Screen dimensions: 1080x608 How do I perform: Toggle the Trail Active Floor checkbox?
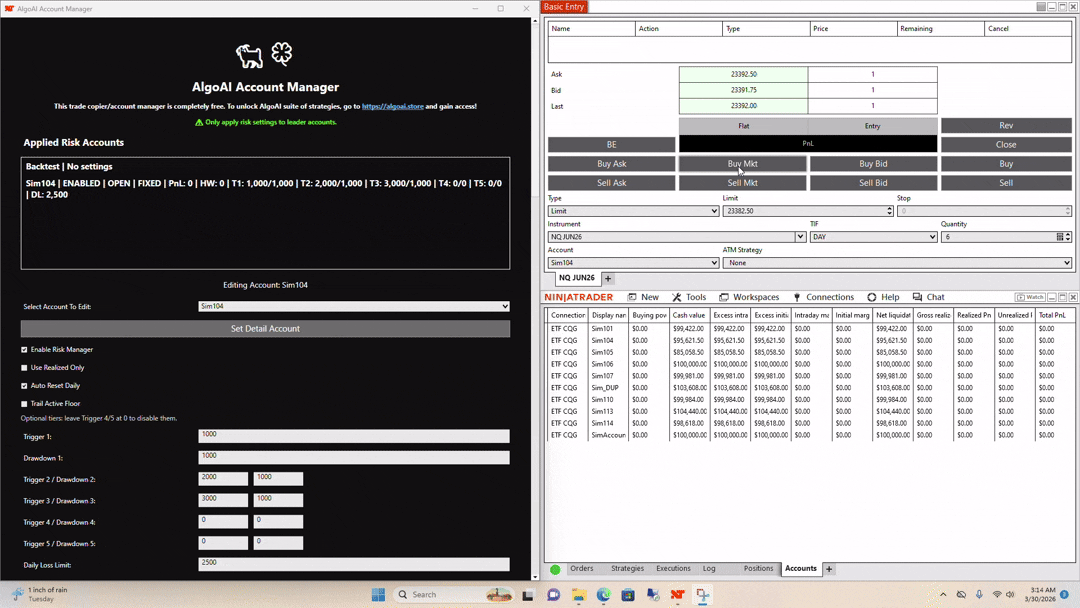(24, 403)
